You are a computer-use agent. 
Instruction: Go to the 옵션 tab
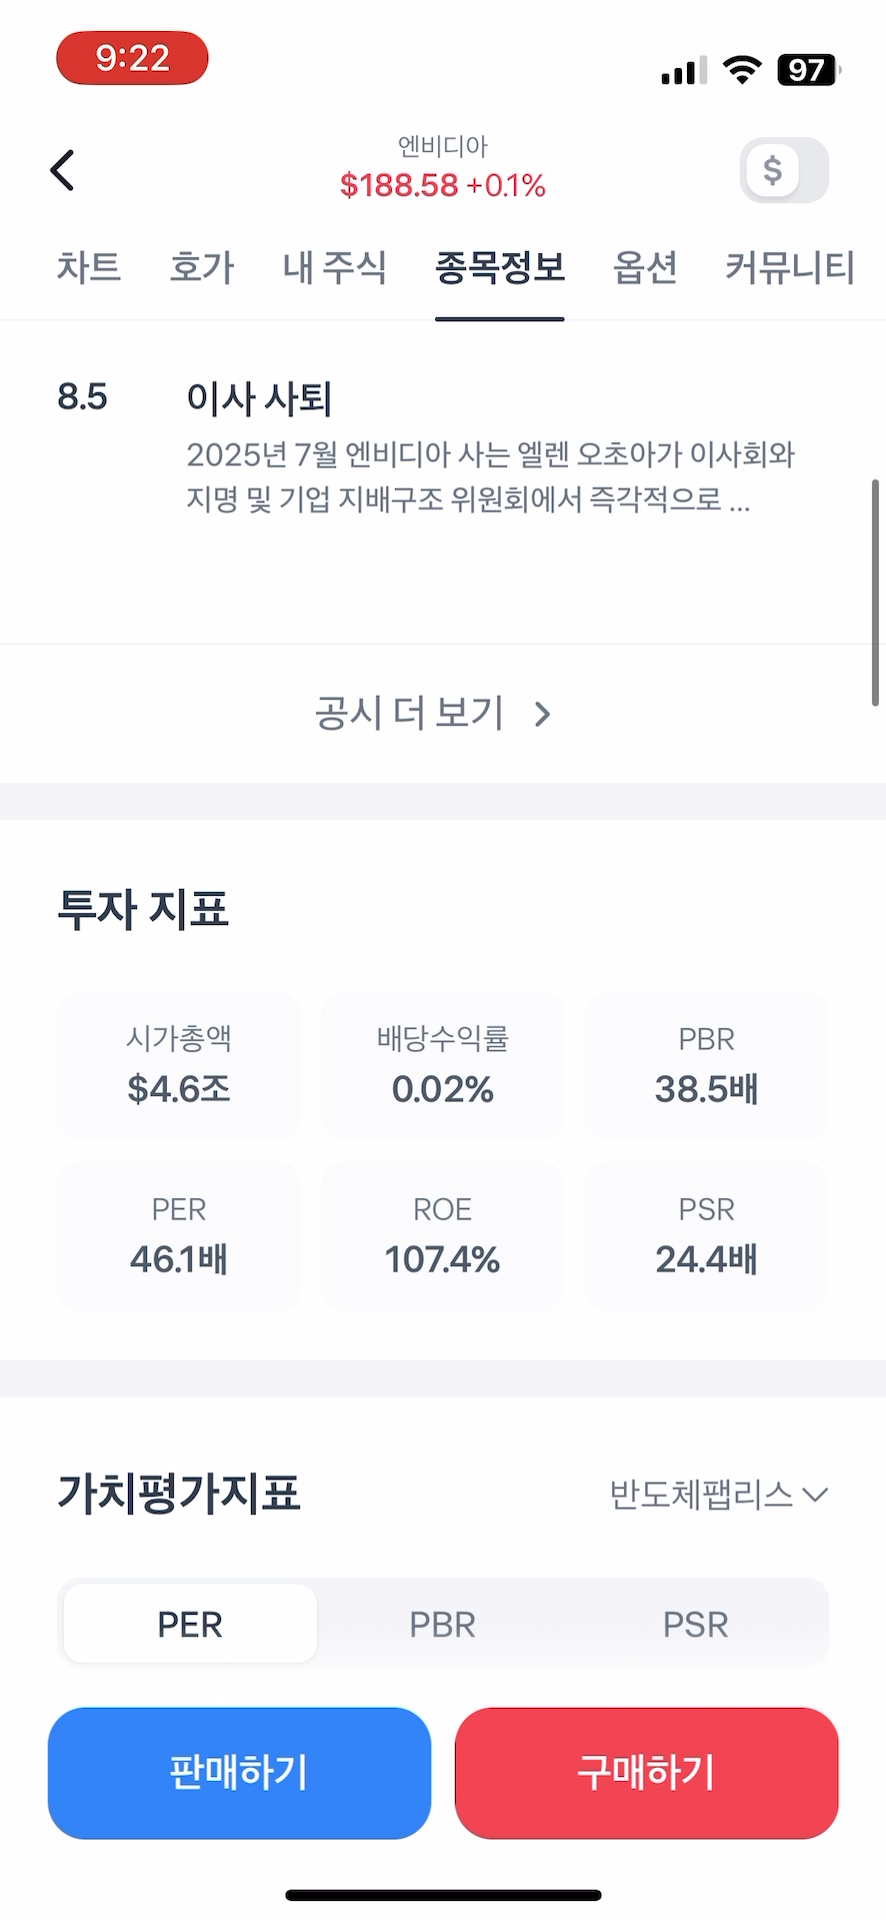click(x=645, y=267)
